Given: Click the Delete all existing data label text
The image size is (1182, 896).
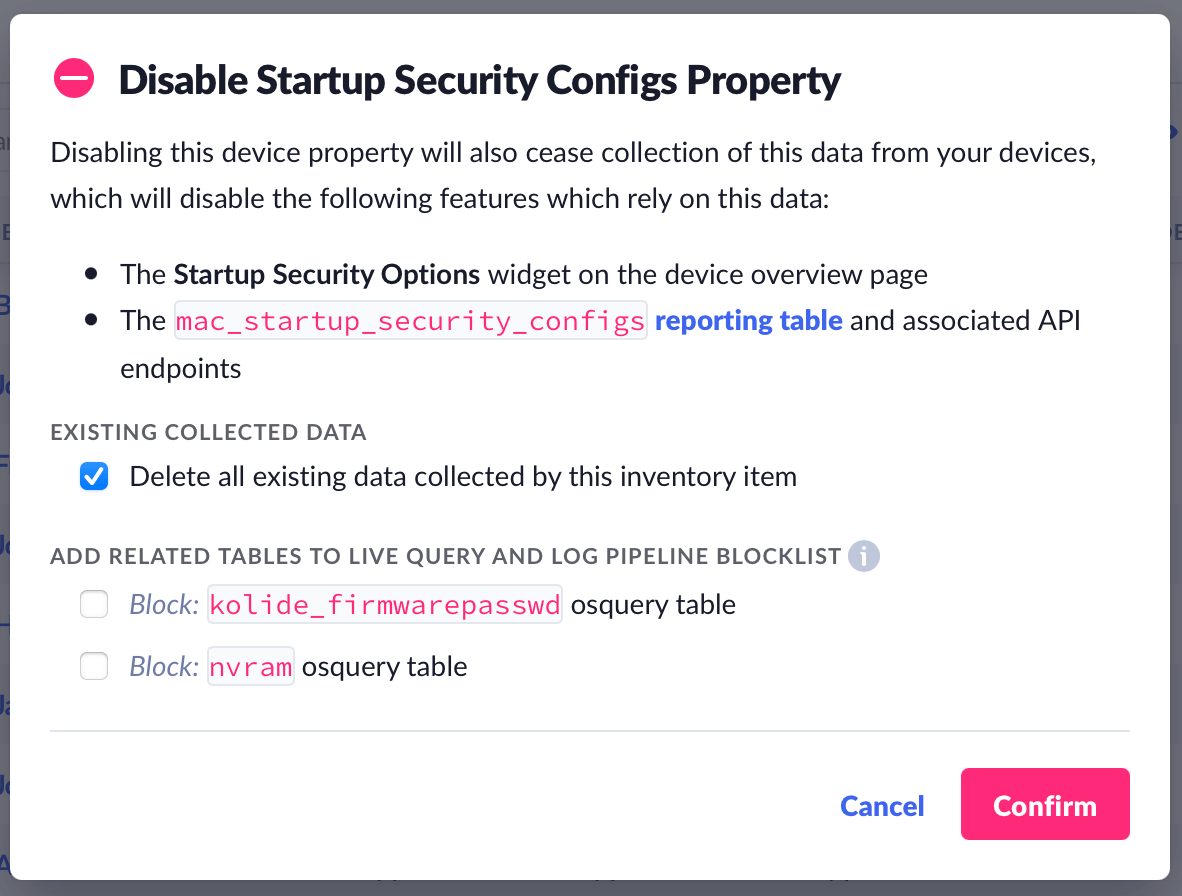Looking at the screenshot, I should pyautogui.click(x=463, y=477).
